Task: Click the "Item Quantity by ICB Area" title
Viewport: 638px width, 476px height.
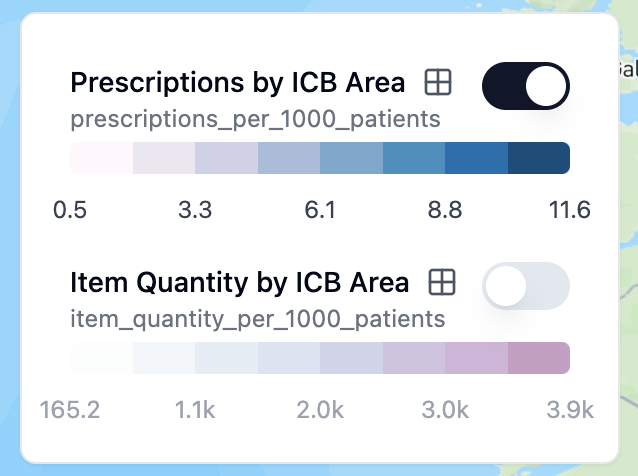Action: (240, 282)
